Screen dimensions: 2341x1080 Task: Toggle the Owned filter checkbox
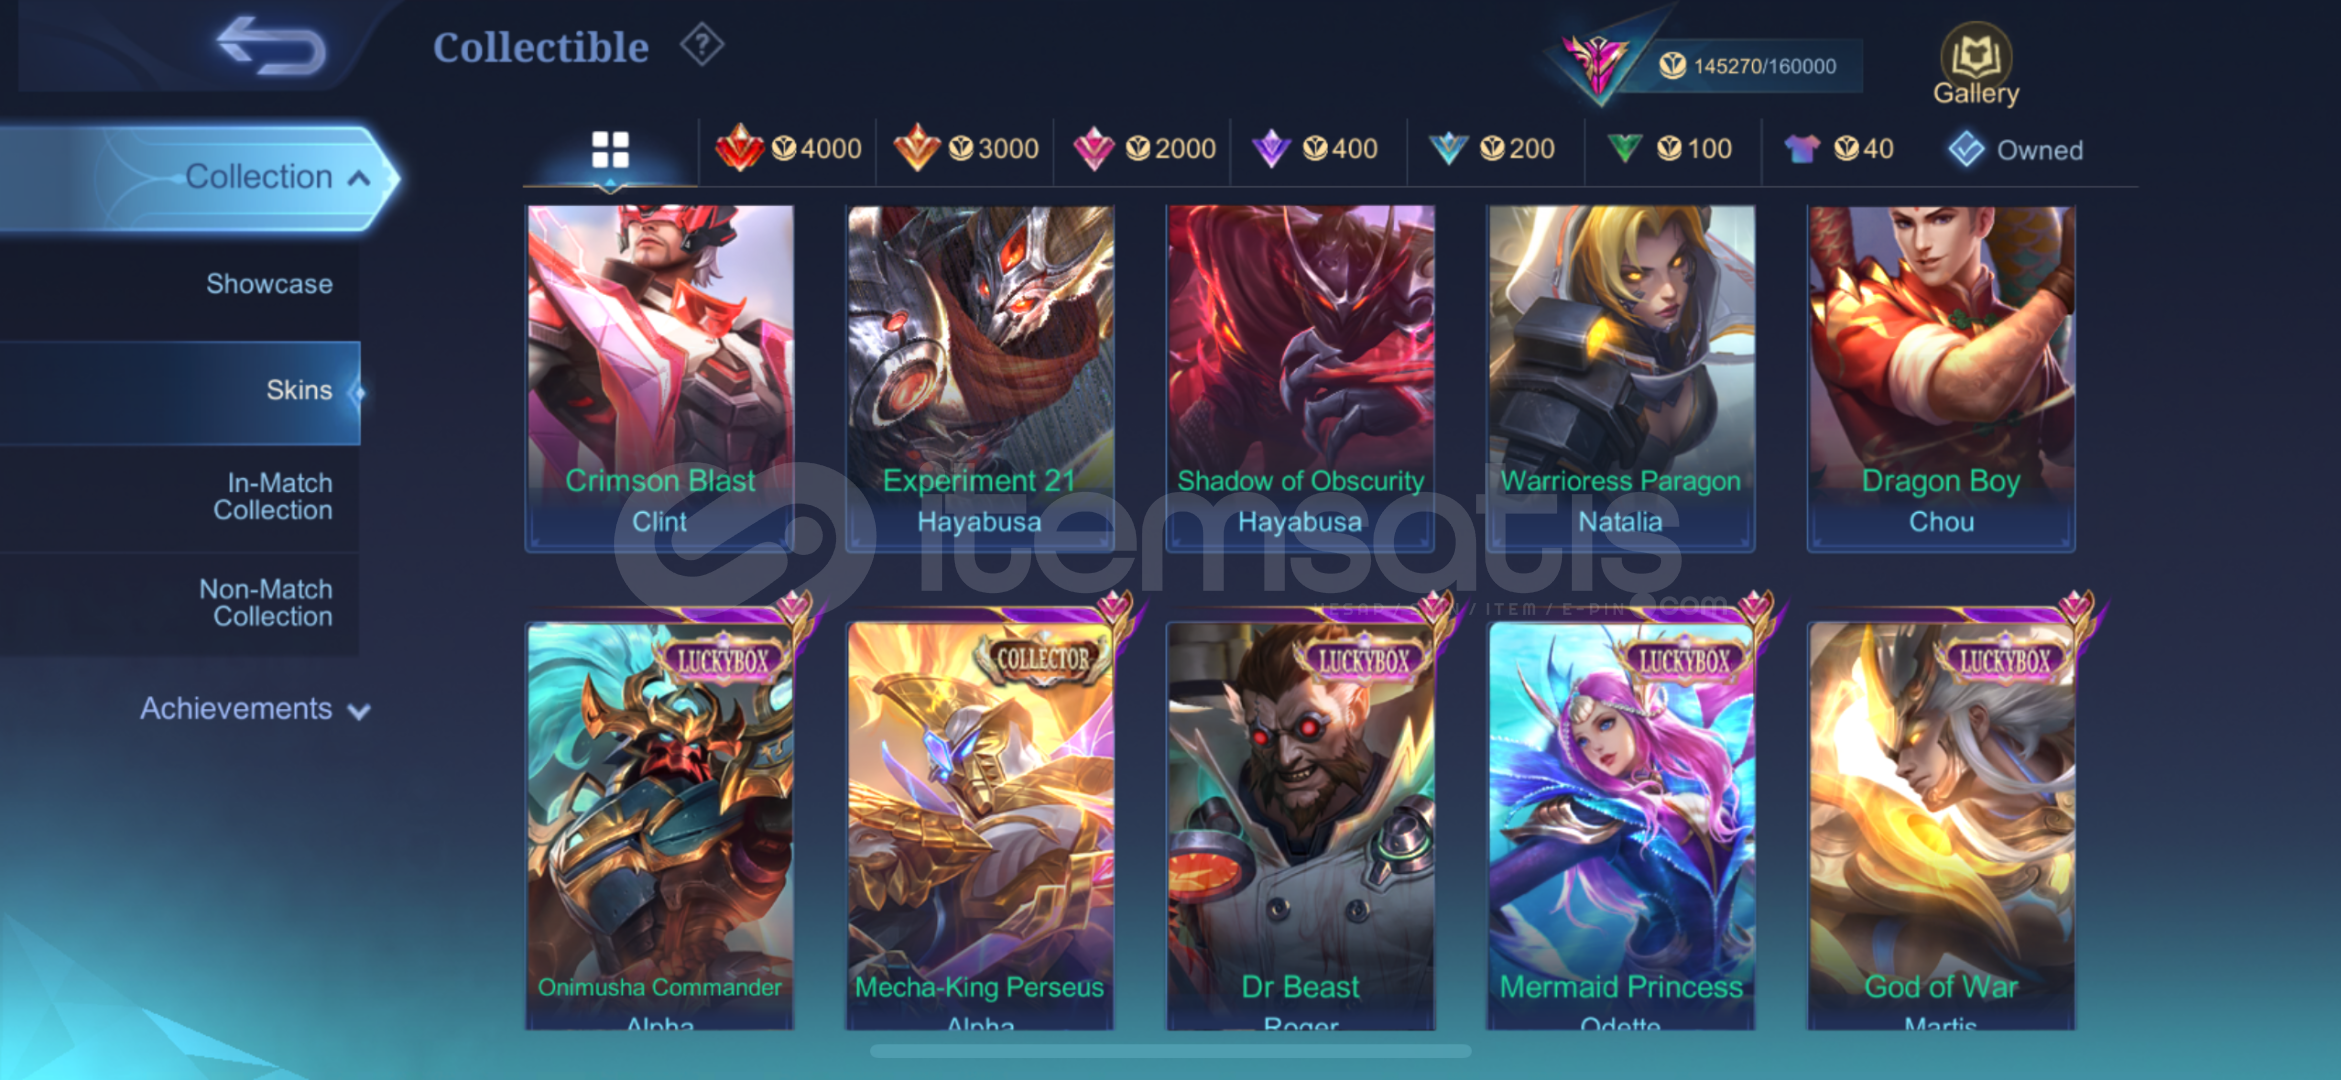click(x=2016, y=150)
